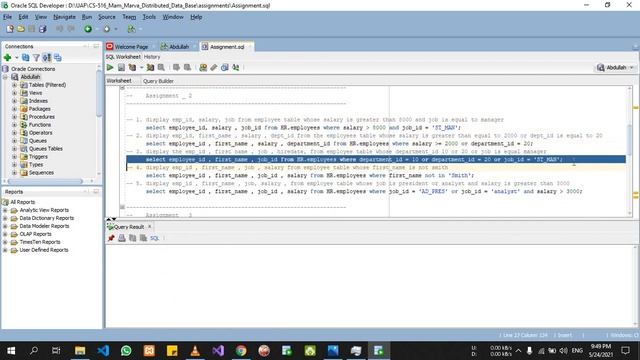Click the New file icon in main toolbar
640x360 pixels.
click(10, 29)
